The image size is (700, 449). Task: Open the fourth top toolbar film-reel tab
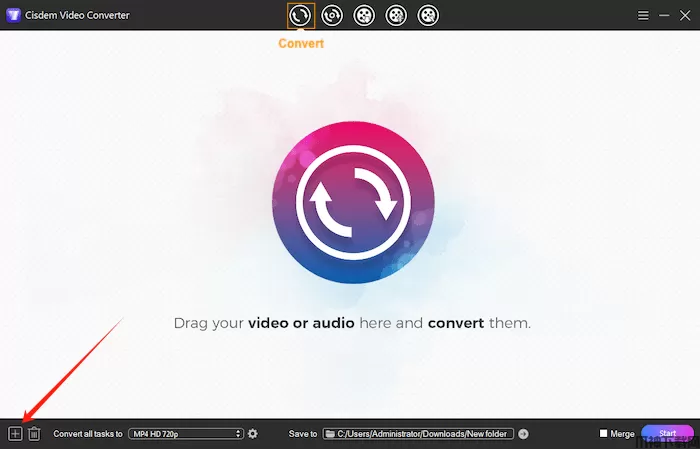coord(396,16)
